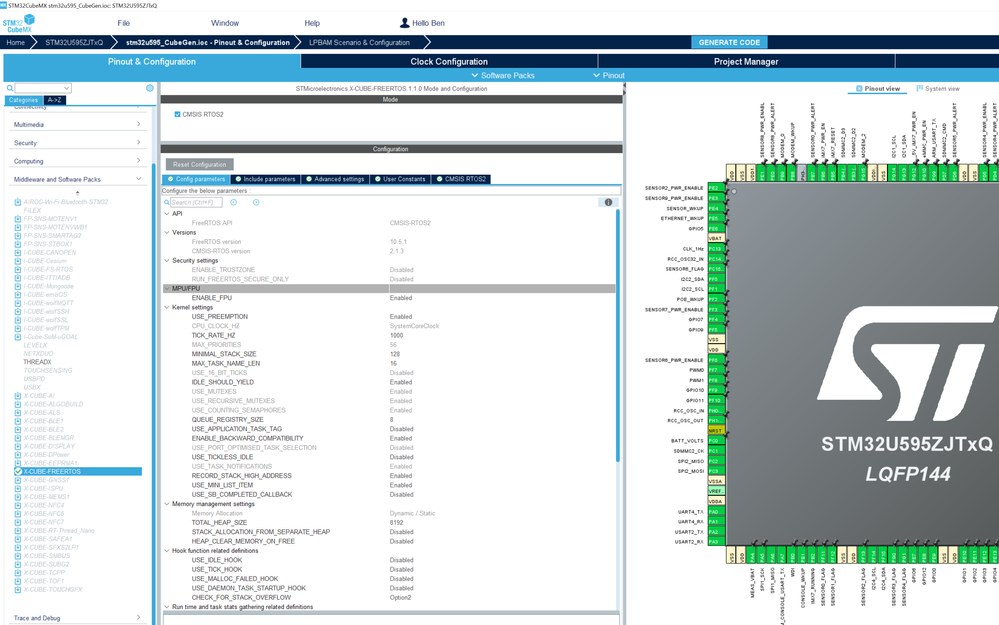Switch to the Clock Configuration tab

click(449, 61)
